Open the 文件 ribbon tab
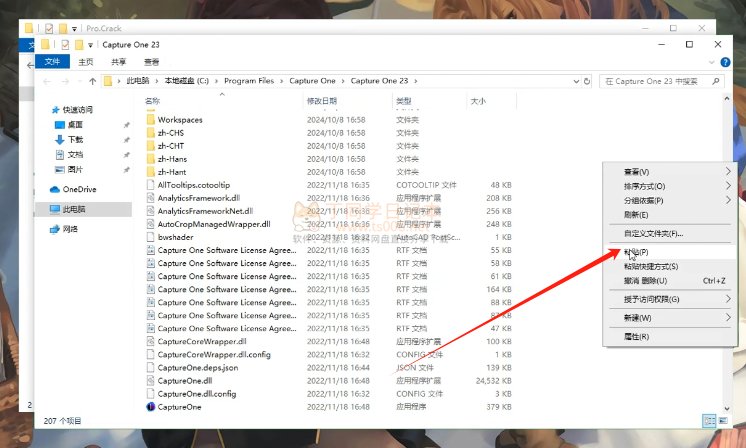746x448 pixels. 53,62
